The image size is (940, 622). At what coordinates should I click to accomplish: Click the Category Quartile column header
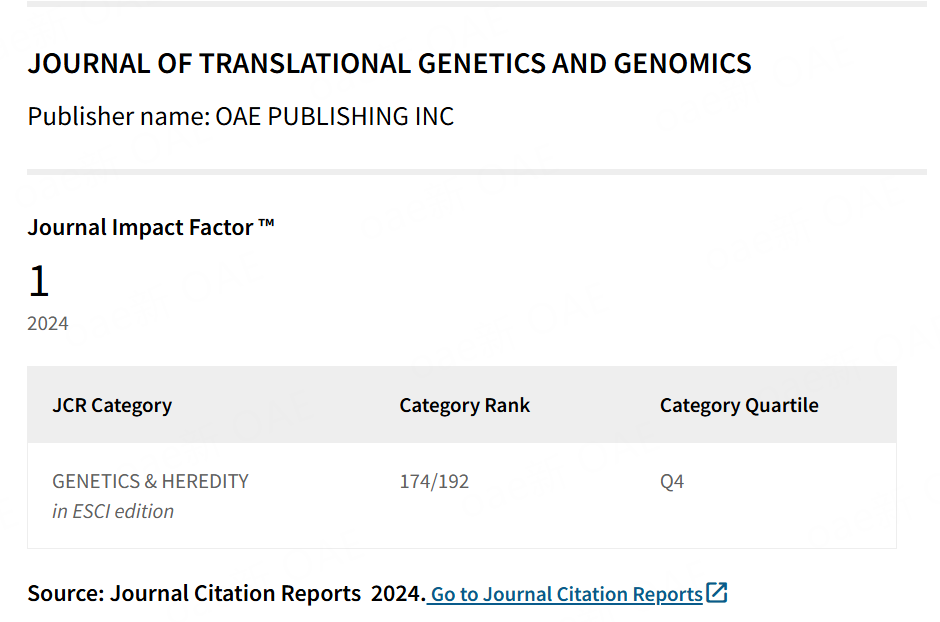click(739, 406)
